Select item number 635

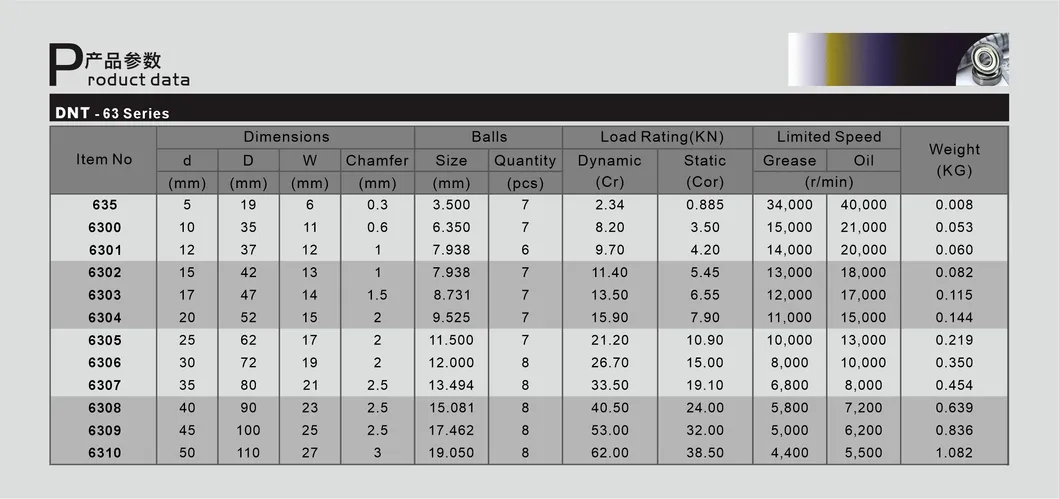pyautogui.click(x=105, y=205)
